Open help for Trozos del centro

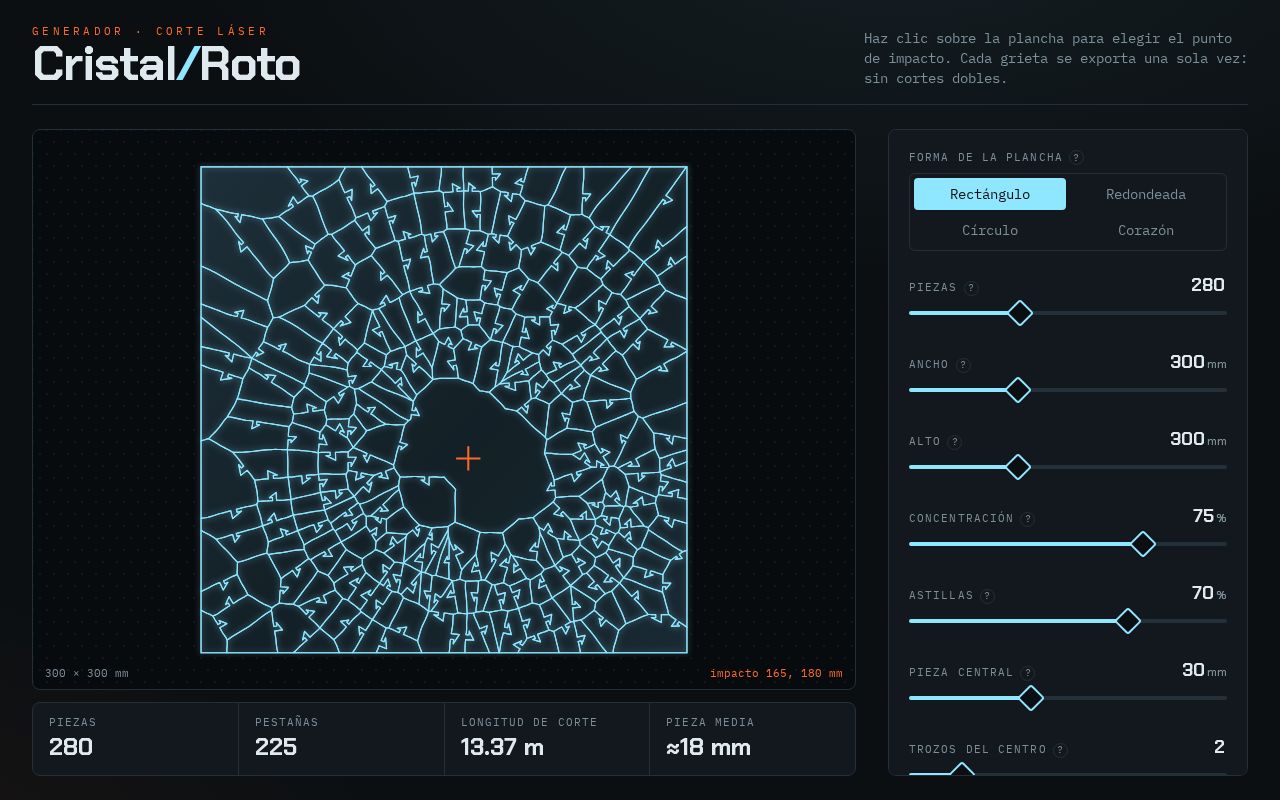click(1061, 749)
